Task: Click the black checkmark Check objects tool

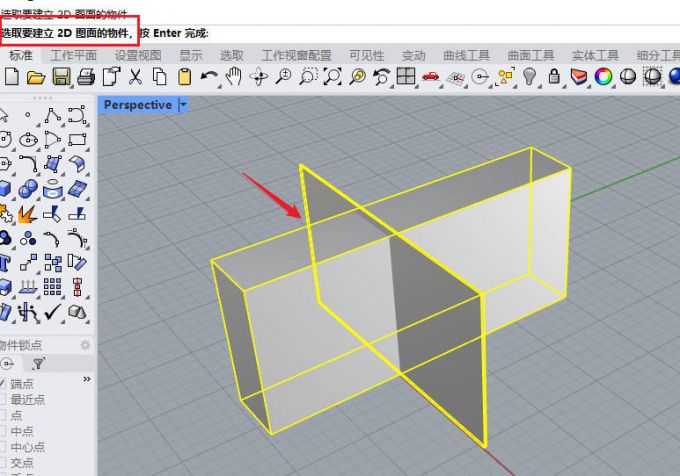Action: (53, 312)
